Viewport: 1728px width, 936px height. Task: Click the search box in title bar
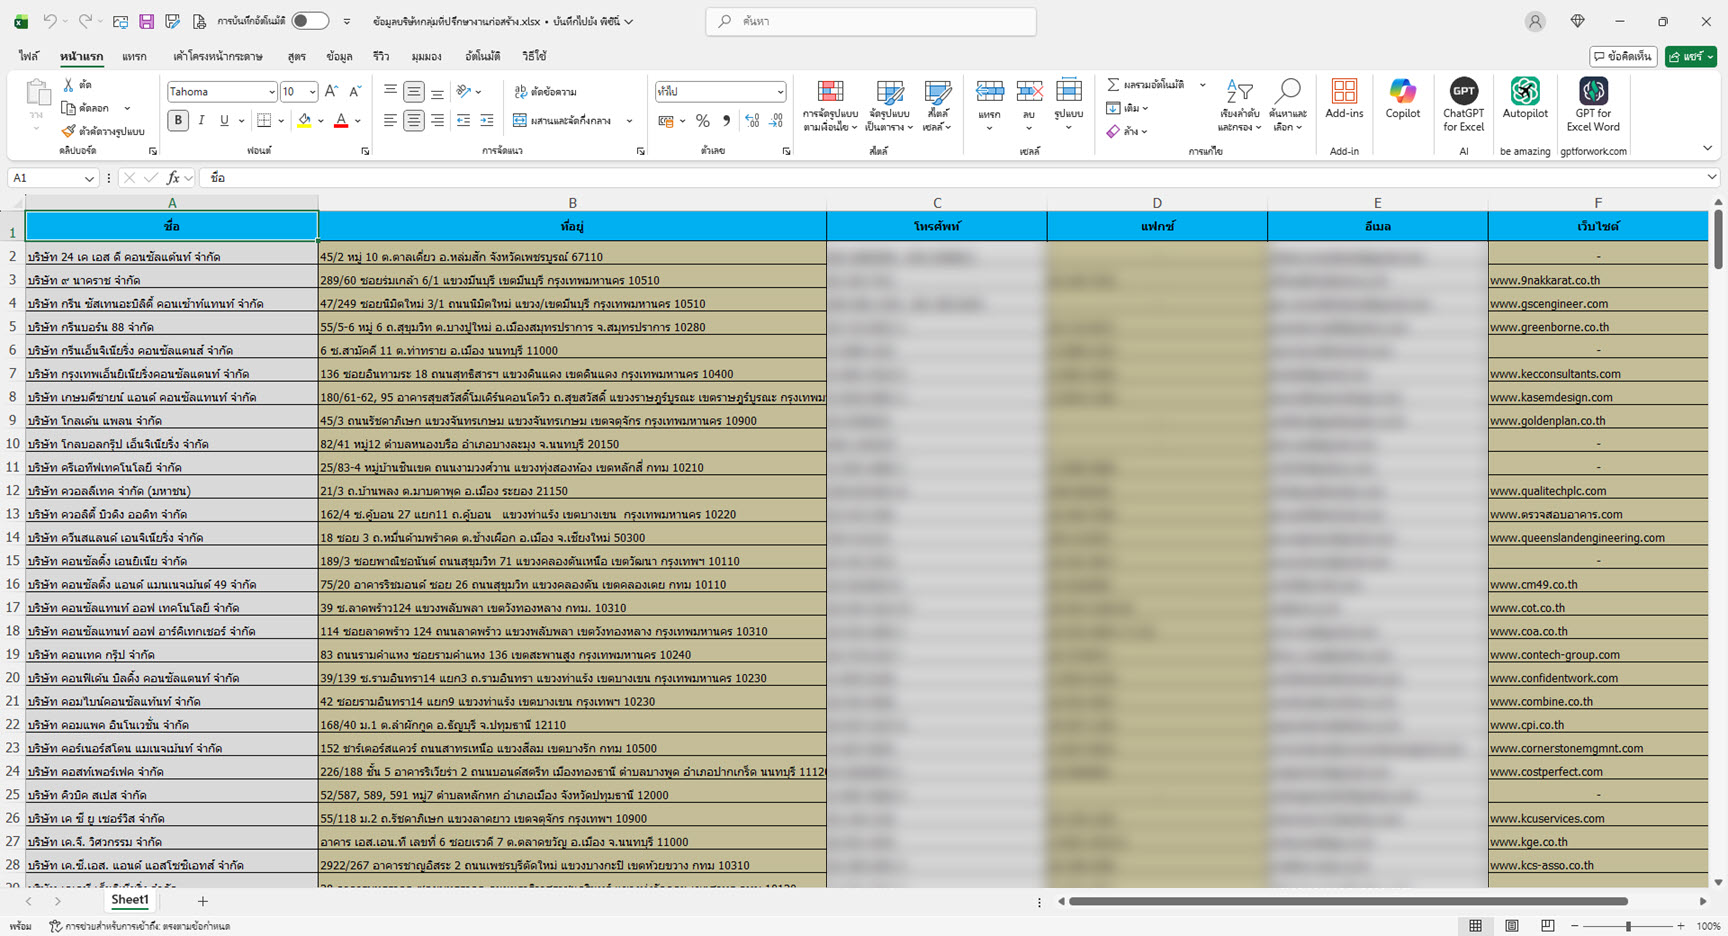pos(870,21)
